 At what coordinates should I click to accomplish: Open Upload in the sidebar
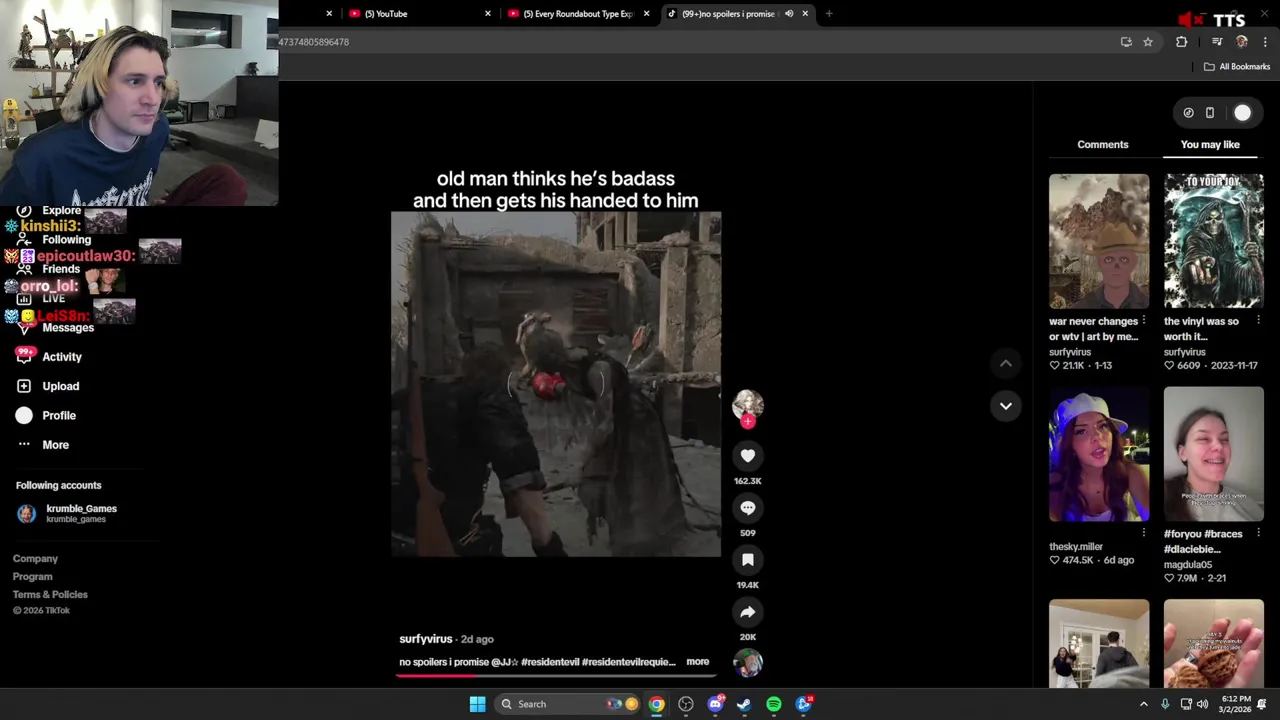(x=61, y=386)
